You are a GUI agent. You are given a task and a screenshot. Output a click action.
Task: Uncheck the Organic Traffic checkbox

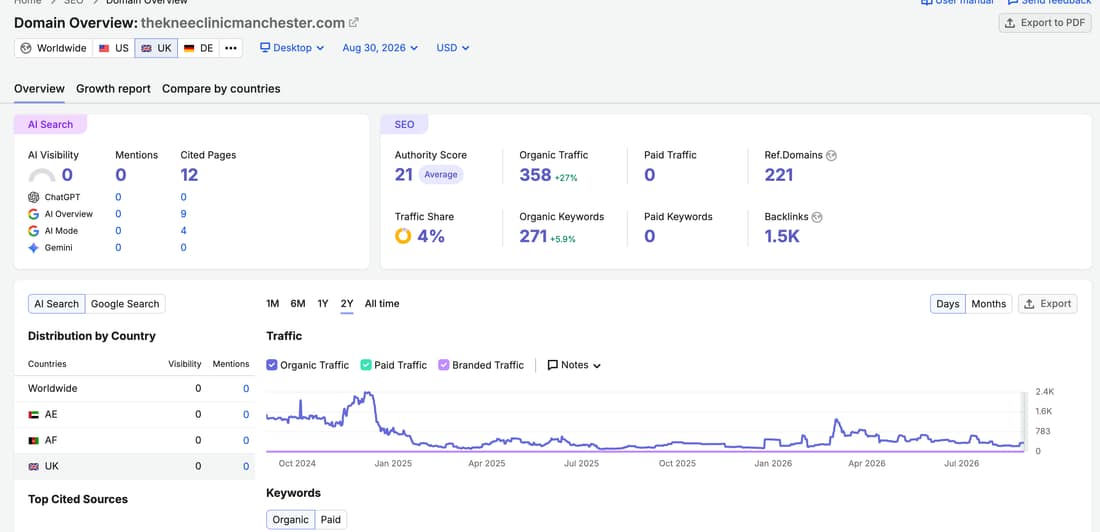pyautogui.click(x=271, y=365)
